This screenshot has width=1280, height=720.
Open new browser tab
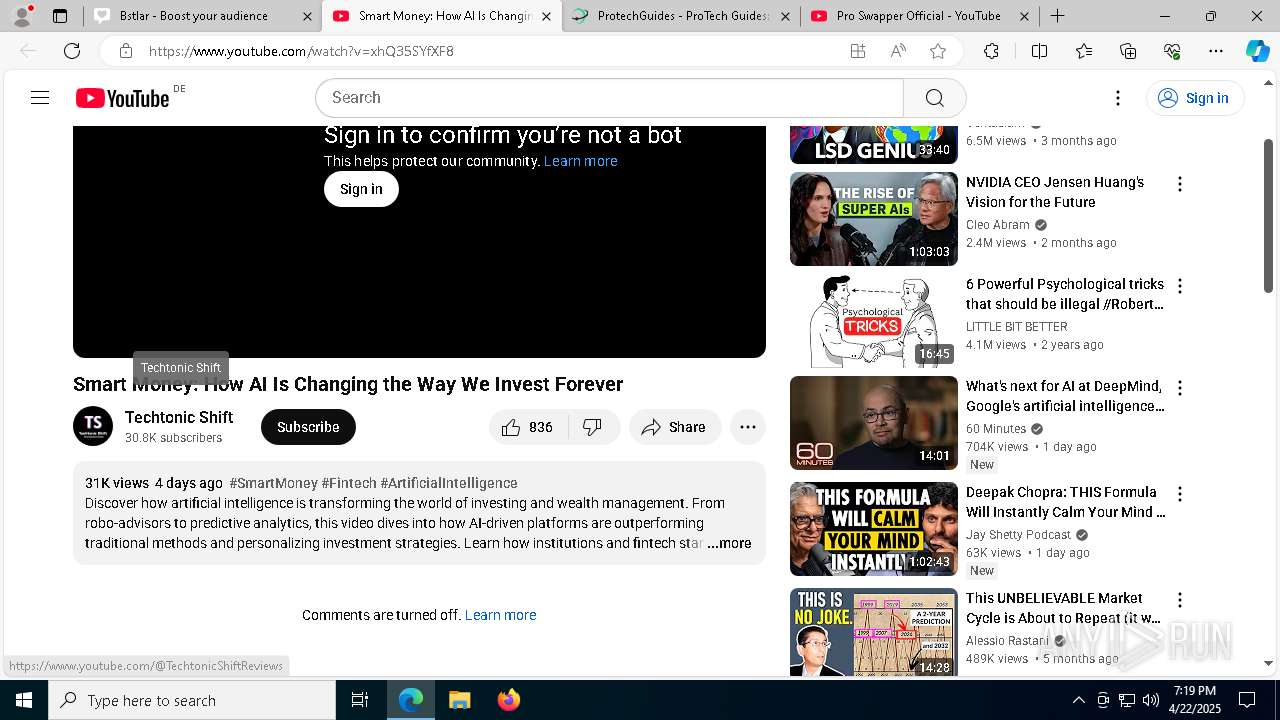coord(1057,16)
